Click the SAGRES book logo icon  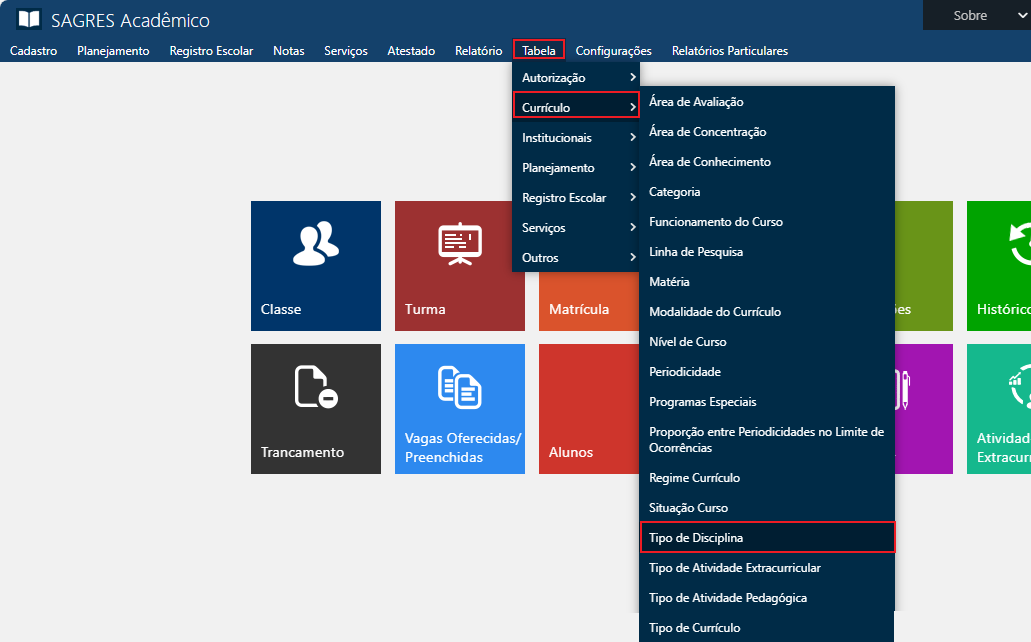(x=29, y=20)
